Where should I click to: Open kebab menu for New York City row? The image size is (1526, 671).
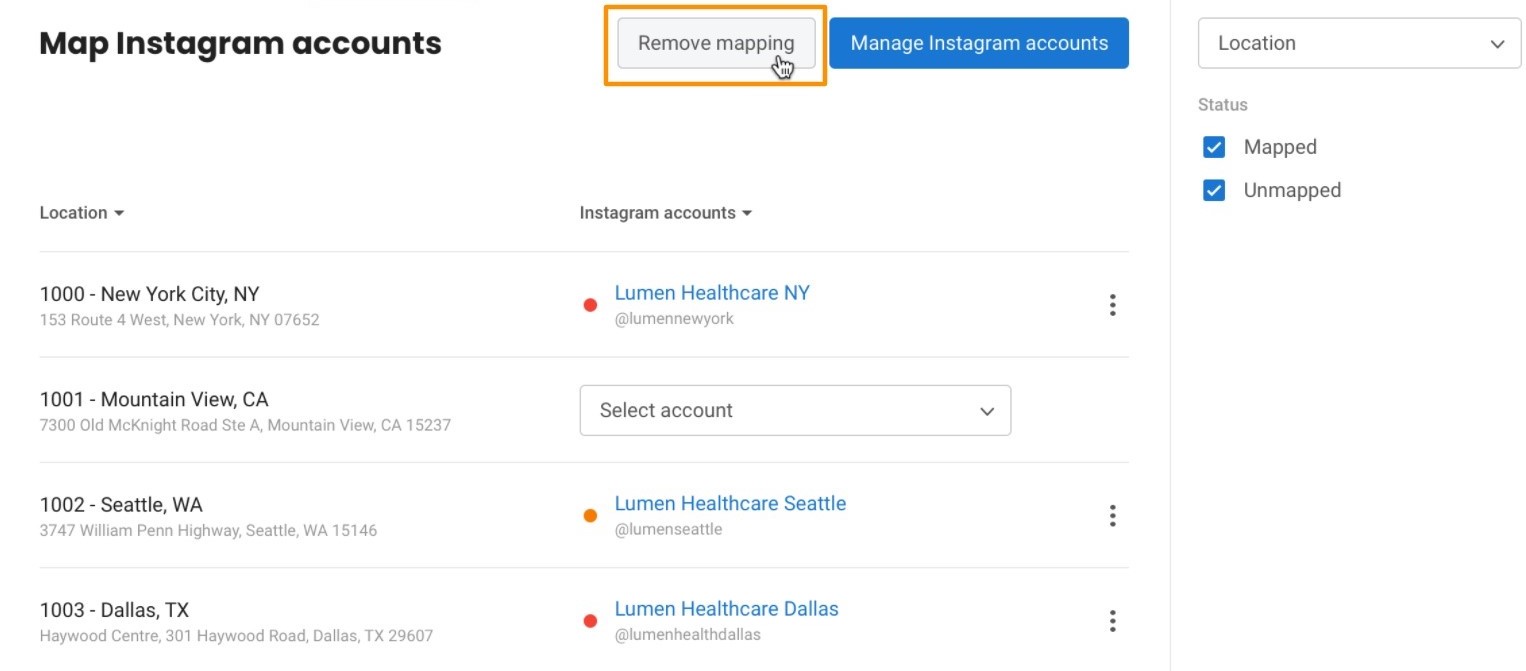(1112, 305)
